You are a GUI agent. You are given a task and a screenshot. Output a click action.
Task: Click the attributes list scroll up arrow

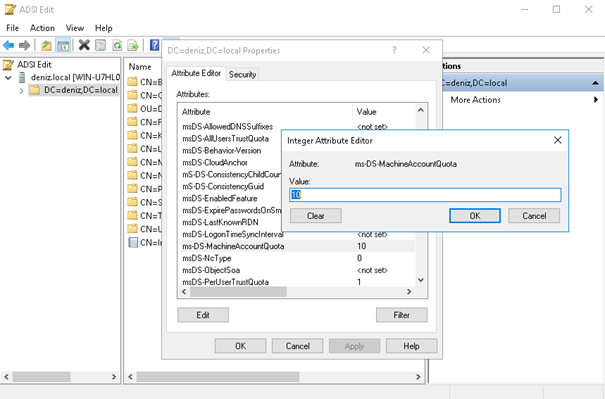coord(421,110)
